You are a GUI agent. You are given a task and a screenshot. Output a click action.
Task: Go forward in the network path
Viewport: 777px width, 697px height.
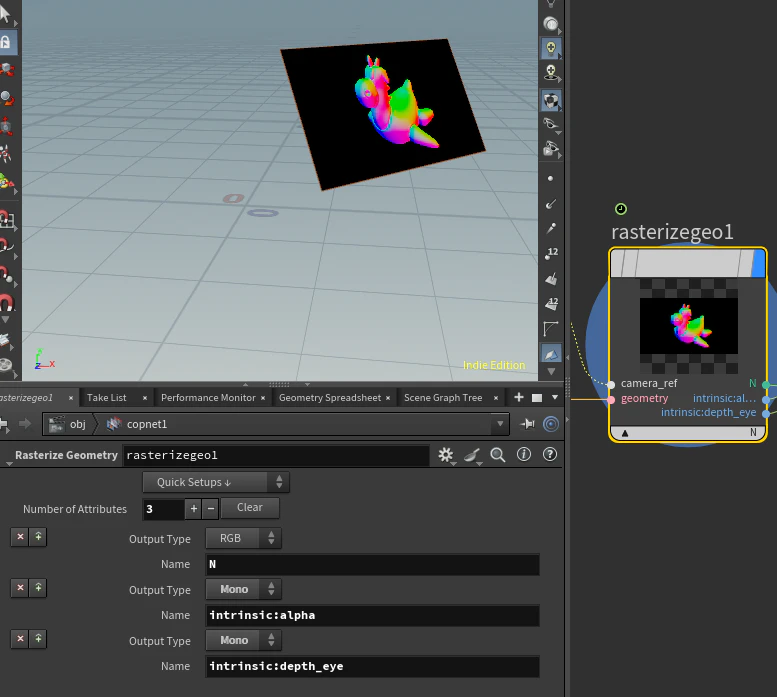(25, 424)
